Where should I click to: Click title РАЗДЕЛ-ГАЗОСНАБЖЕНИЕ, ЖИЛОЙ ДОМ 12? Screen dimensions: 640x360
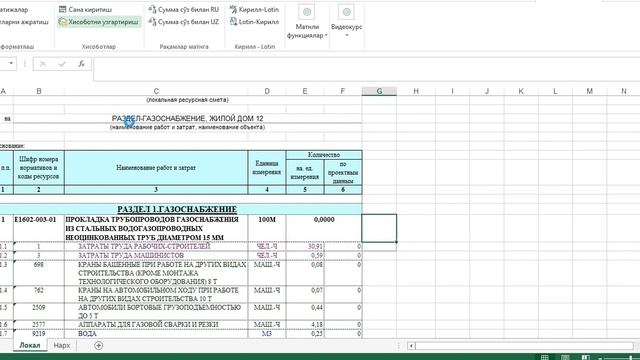pyautogui.click(x=187, y=118)
